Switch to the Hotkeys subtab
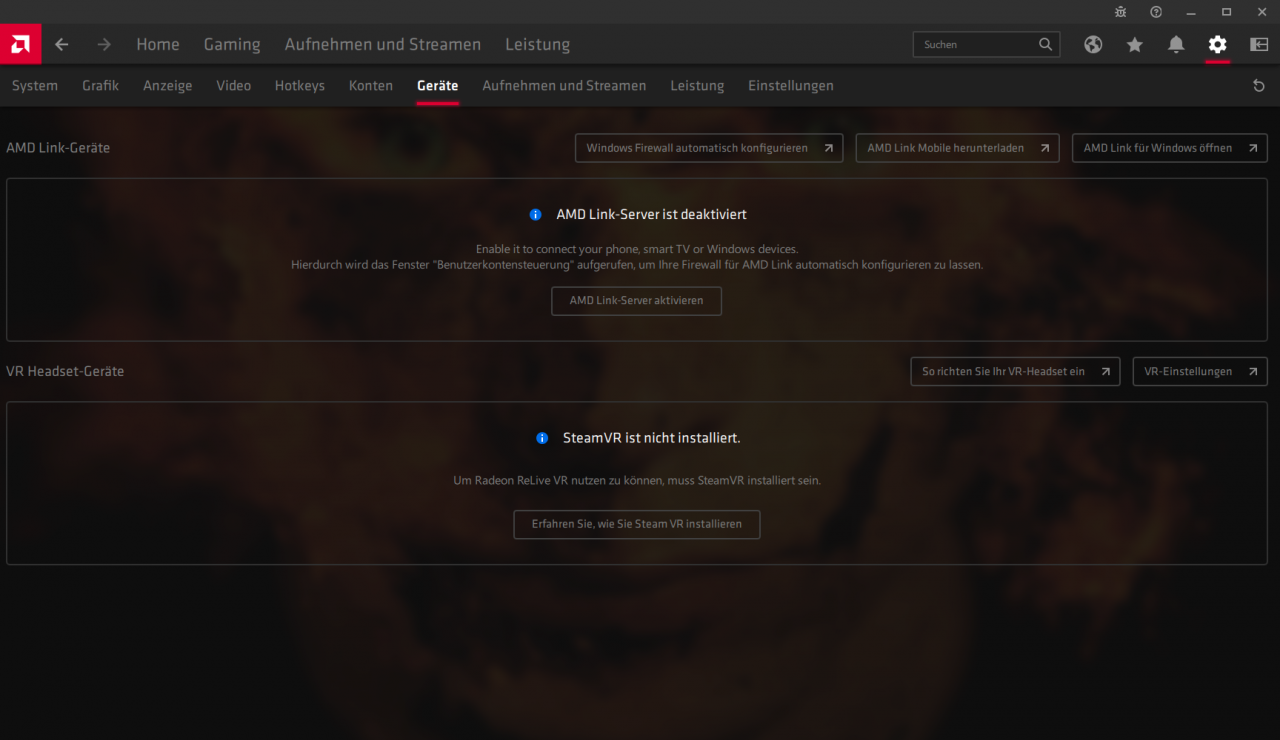Viewport: 1280px width, 740px height. tap(300, 86)
